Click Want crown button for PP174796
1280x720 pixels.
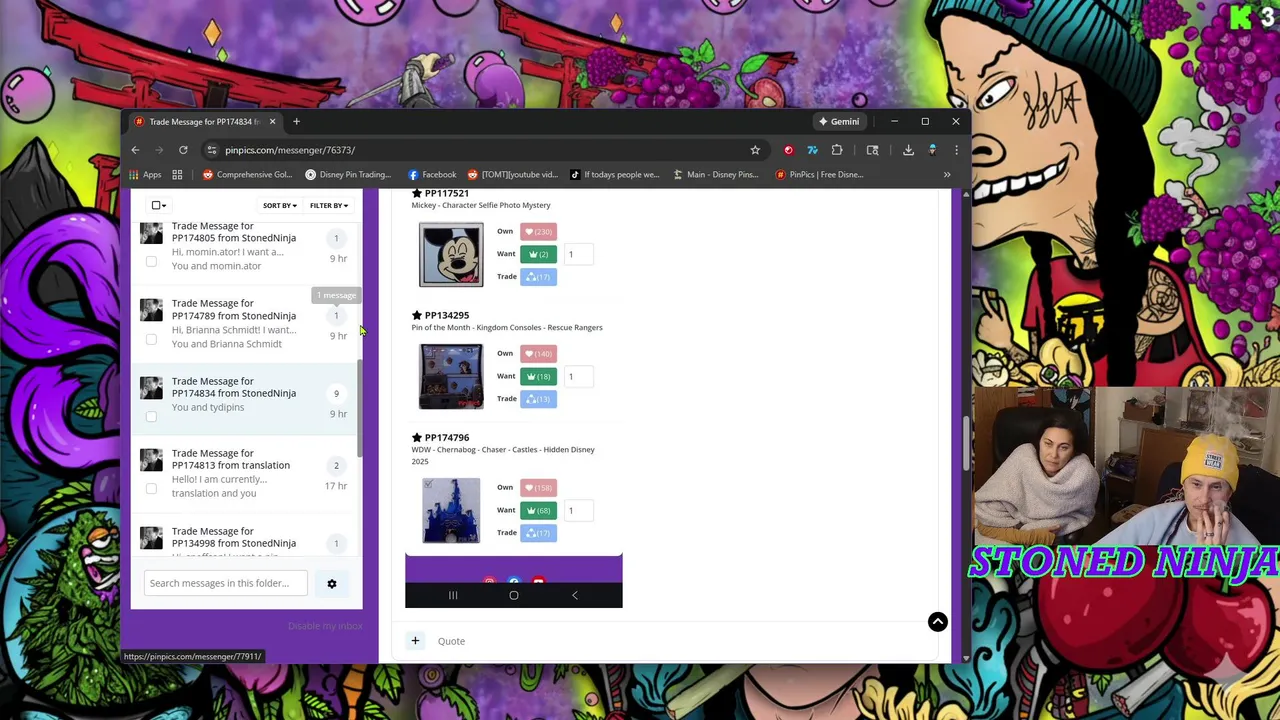[x=538, y=510]
